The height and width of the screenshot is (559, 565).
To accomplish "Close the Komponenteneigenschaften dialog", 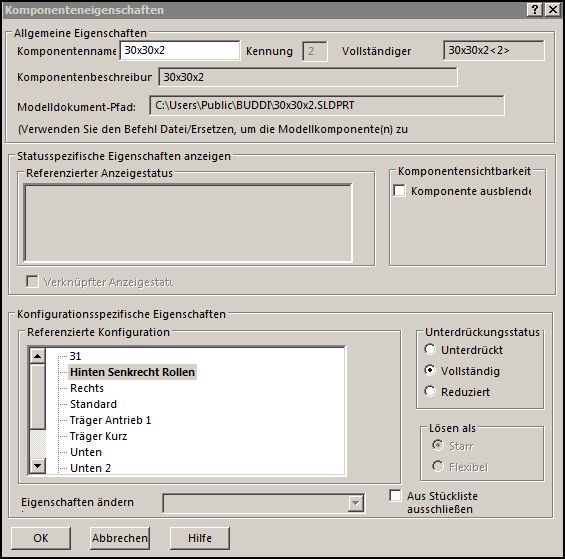I will click(x=552, y=9).
